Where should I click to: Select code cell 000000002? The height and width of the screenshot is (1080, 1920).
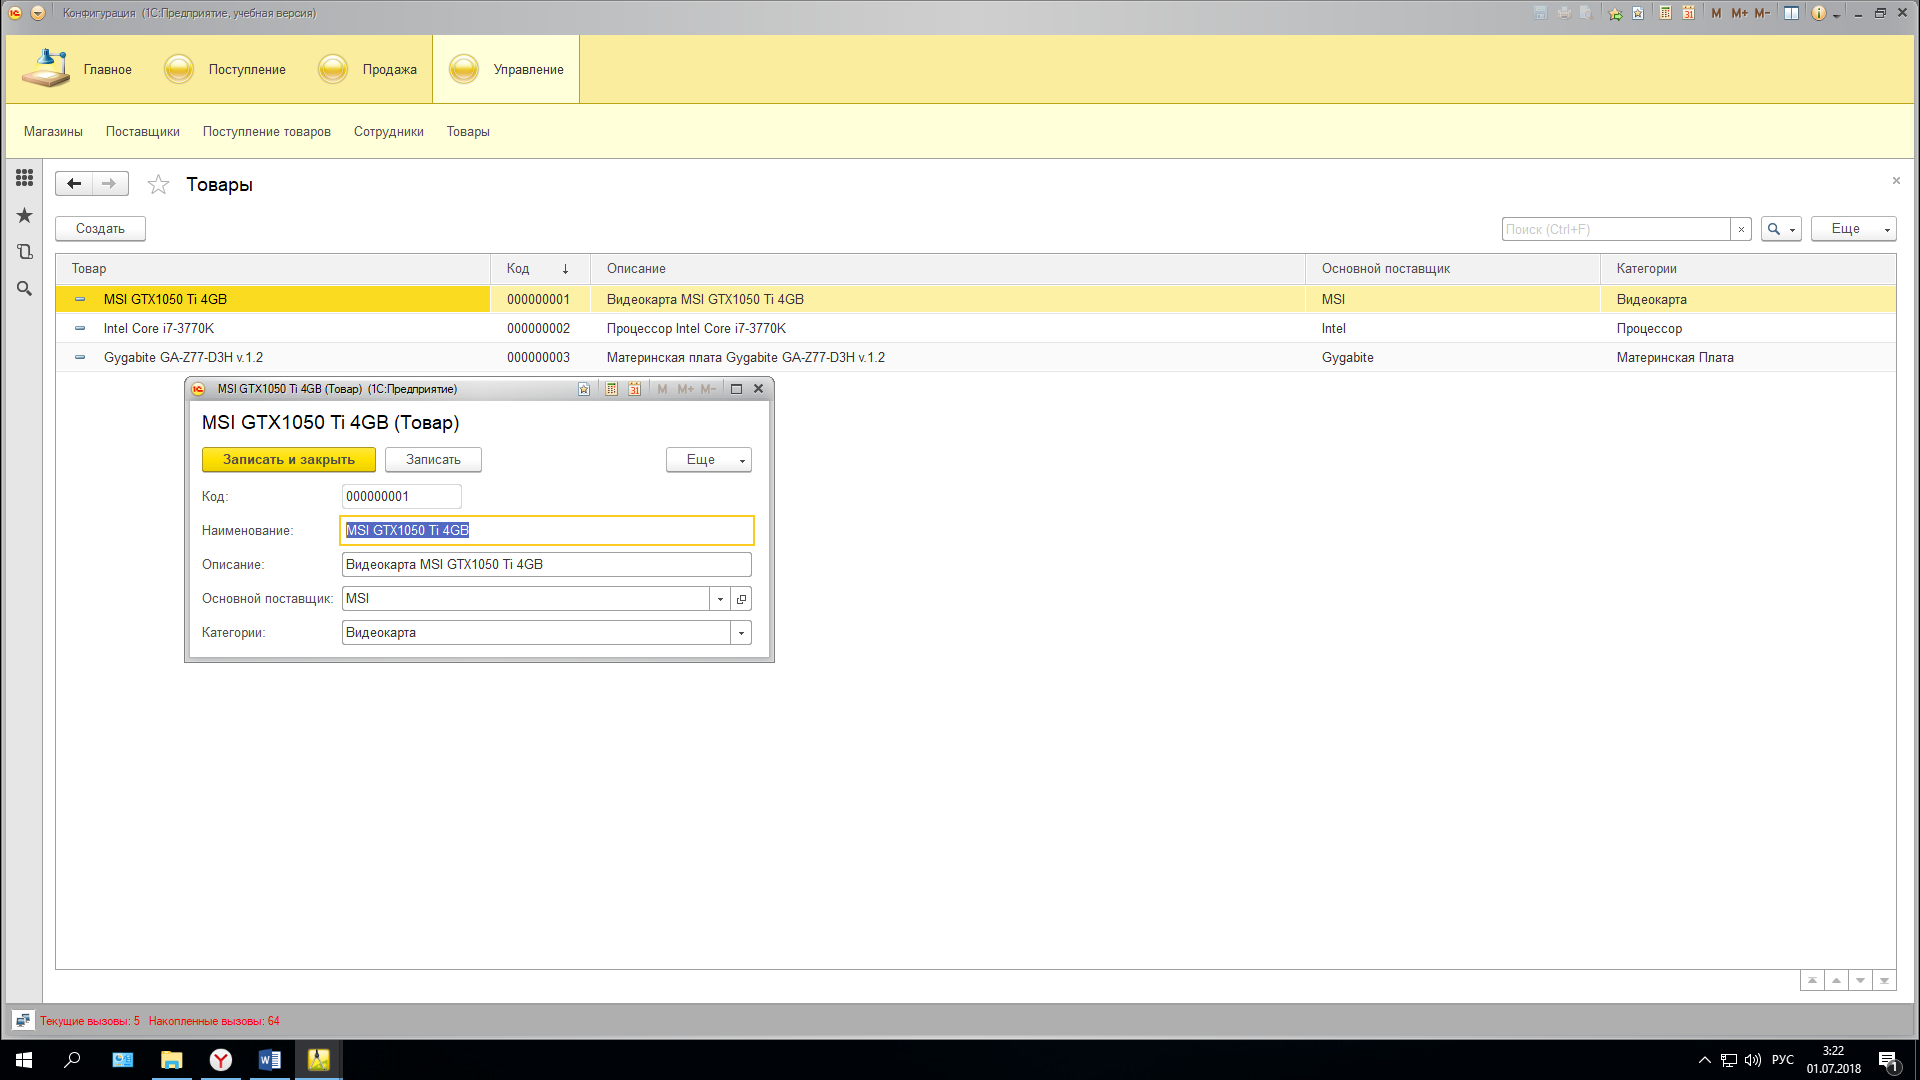[539, 328]
